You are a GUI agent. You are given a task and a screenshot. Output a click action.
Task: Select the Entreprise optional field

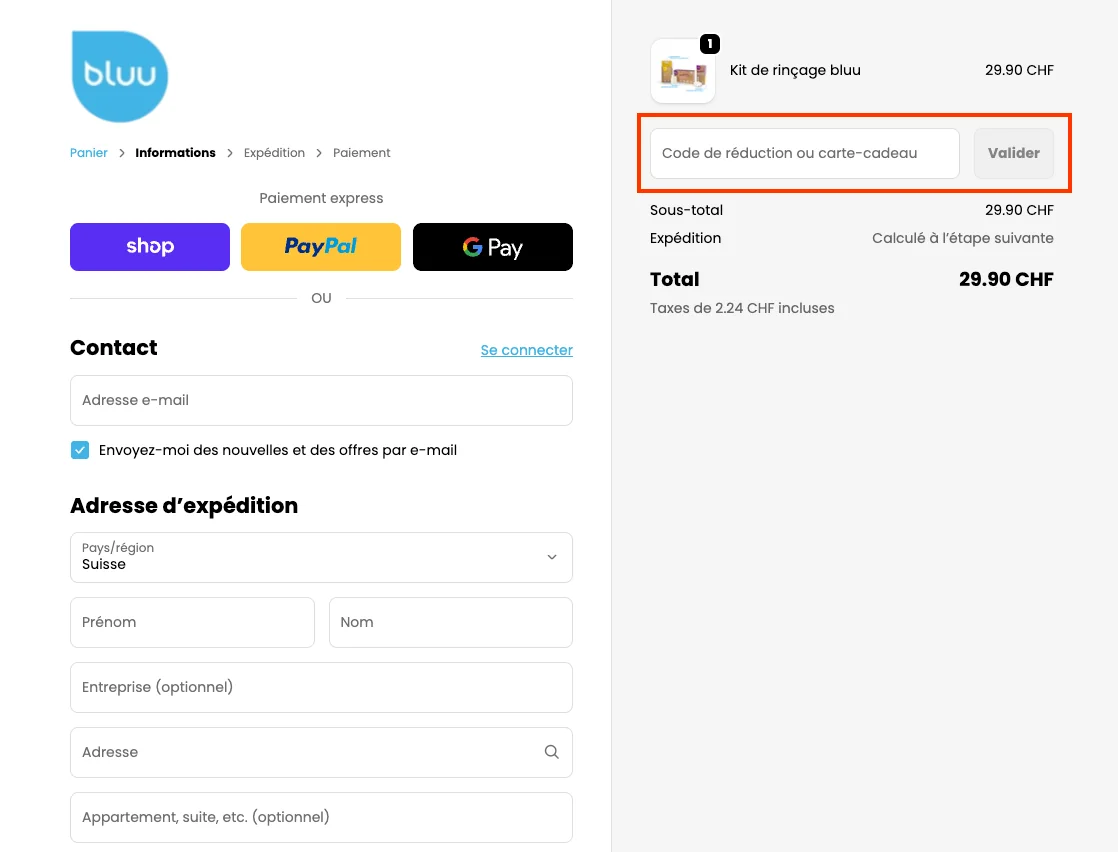pyautogui.click(x=320, y=687)
